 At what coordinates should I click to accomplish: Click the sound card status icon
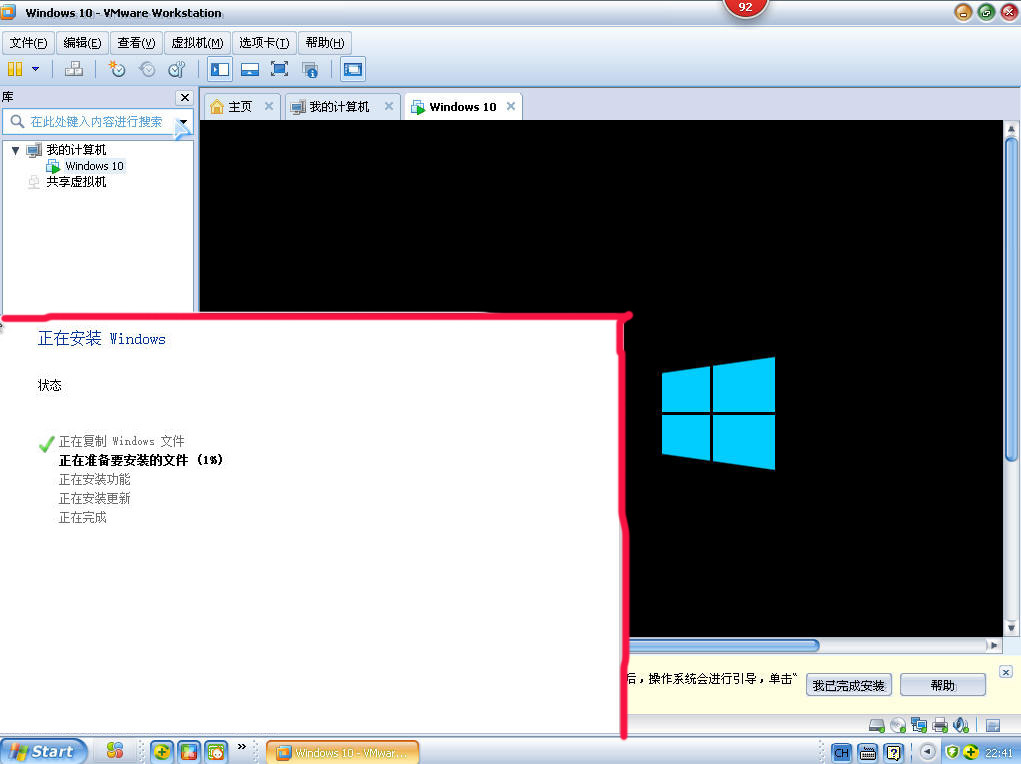(x=960, y=725)
